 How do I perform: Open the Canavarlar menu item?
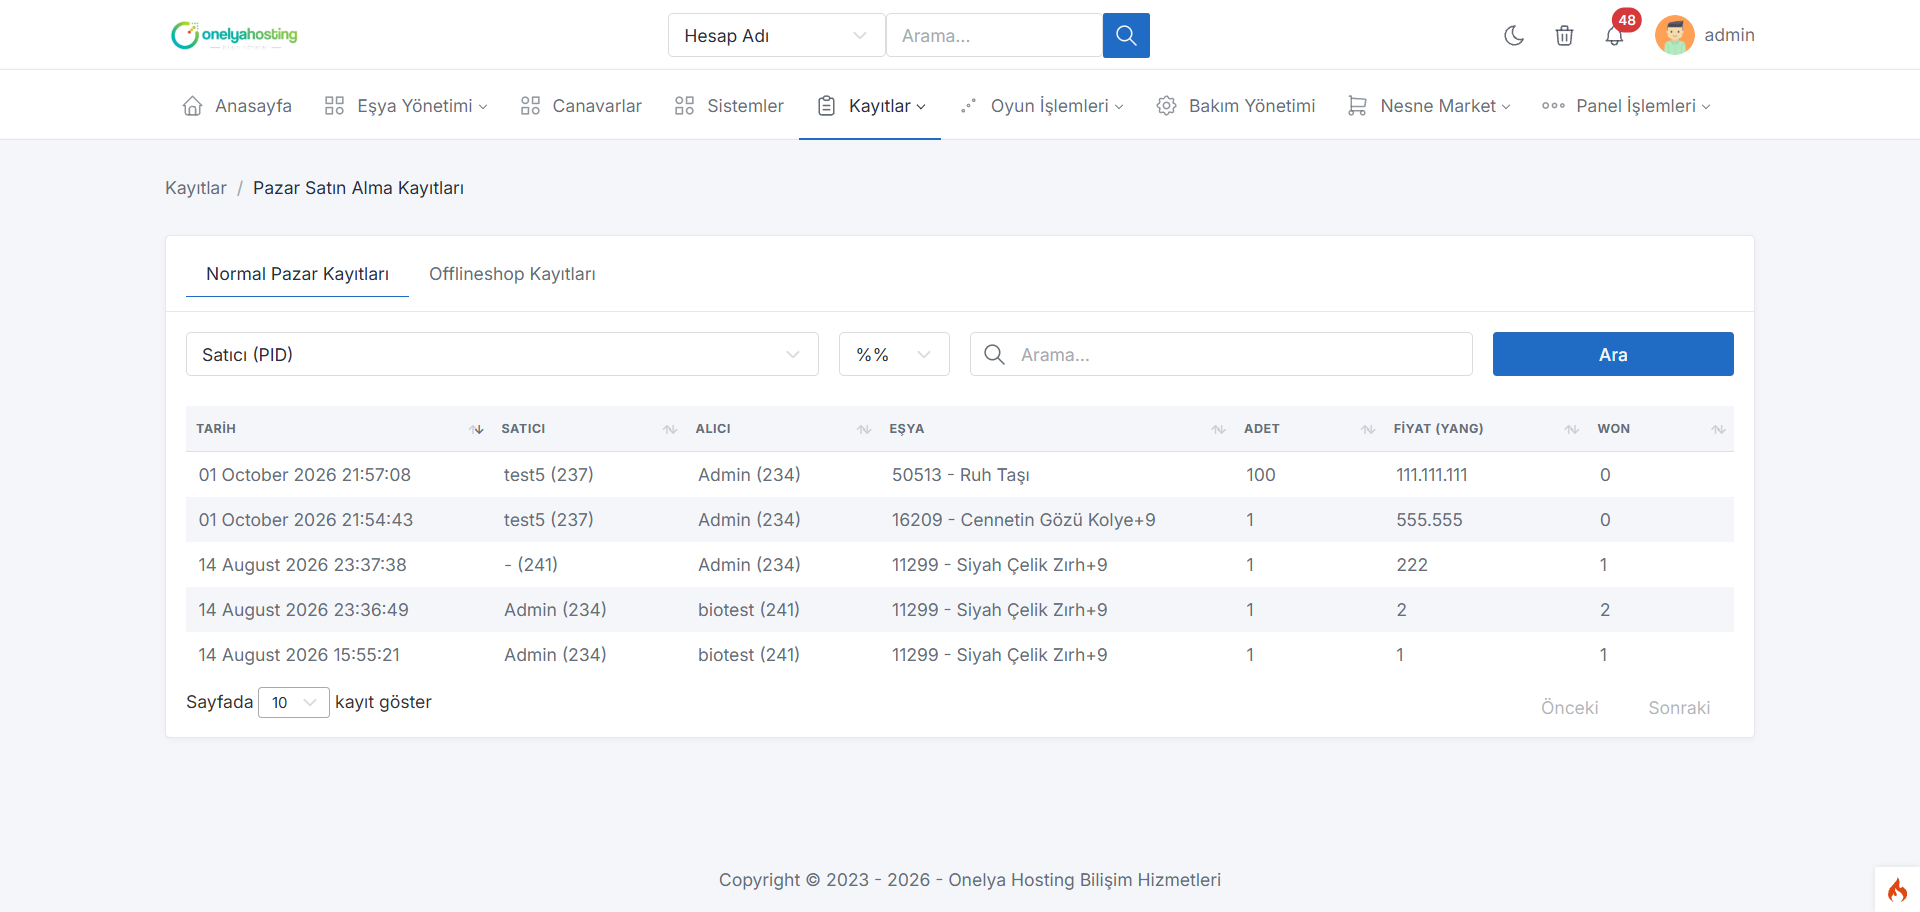click(x=581, y=106)
